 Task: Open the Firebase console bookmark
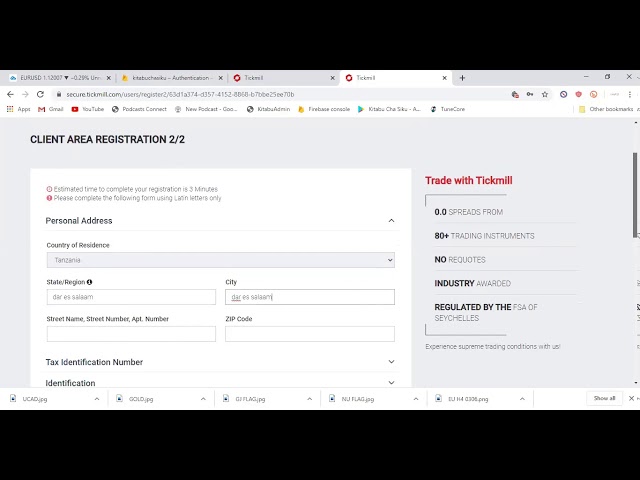tap(324, 109)
